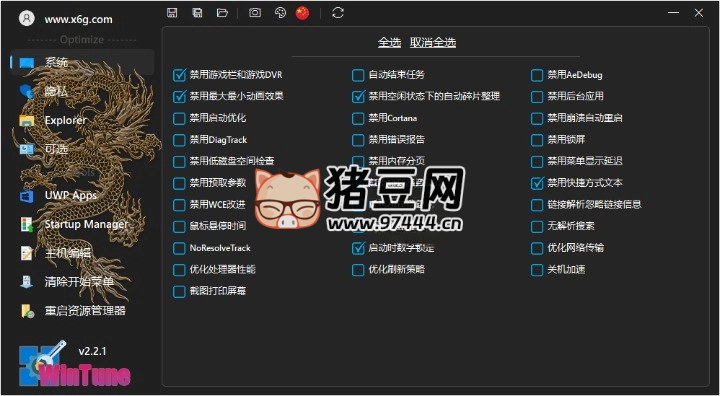Click the camera screenshot toolbar icon
The image size is (720, 396).
[x=255, y=13]
